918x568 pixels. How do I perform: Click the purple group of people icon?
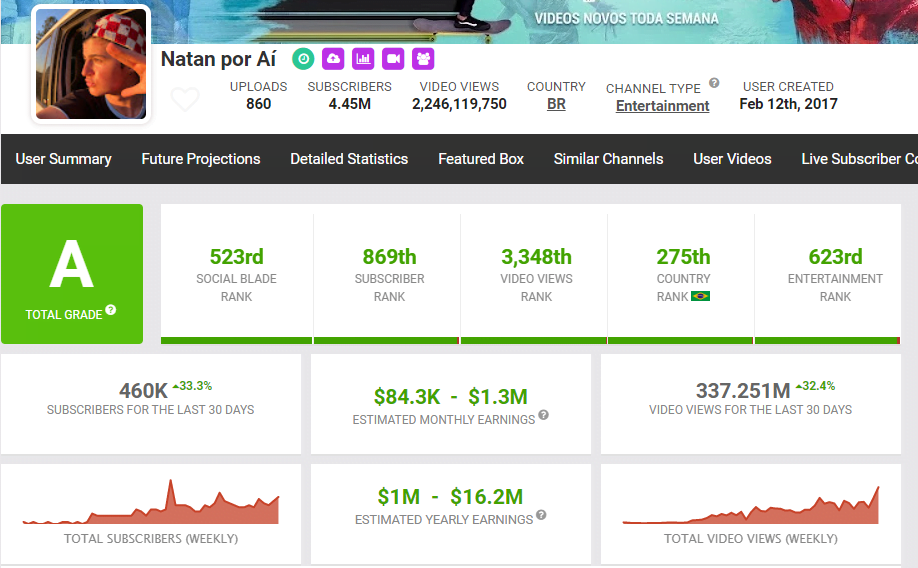point(423,59)
